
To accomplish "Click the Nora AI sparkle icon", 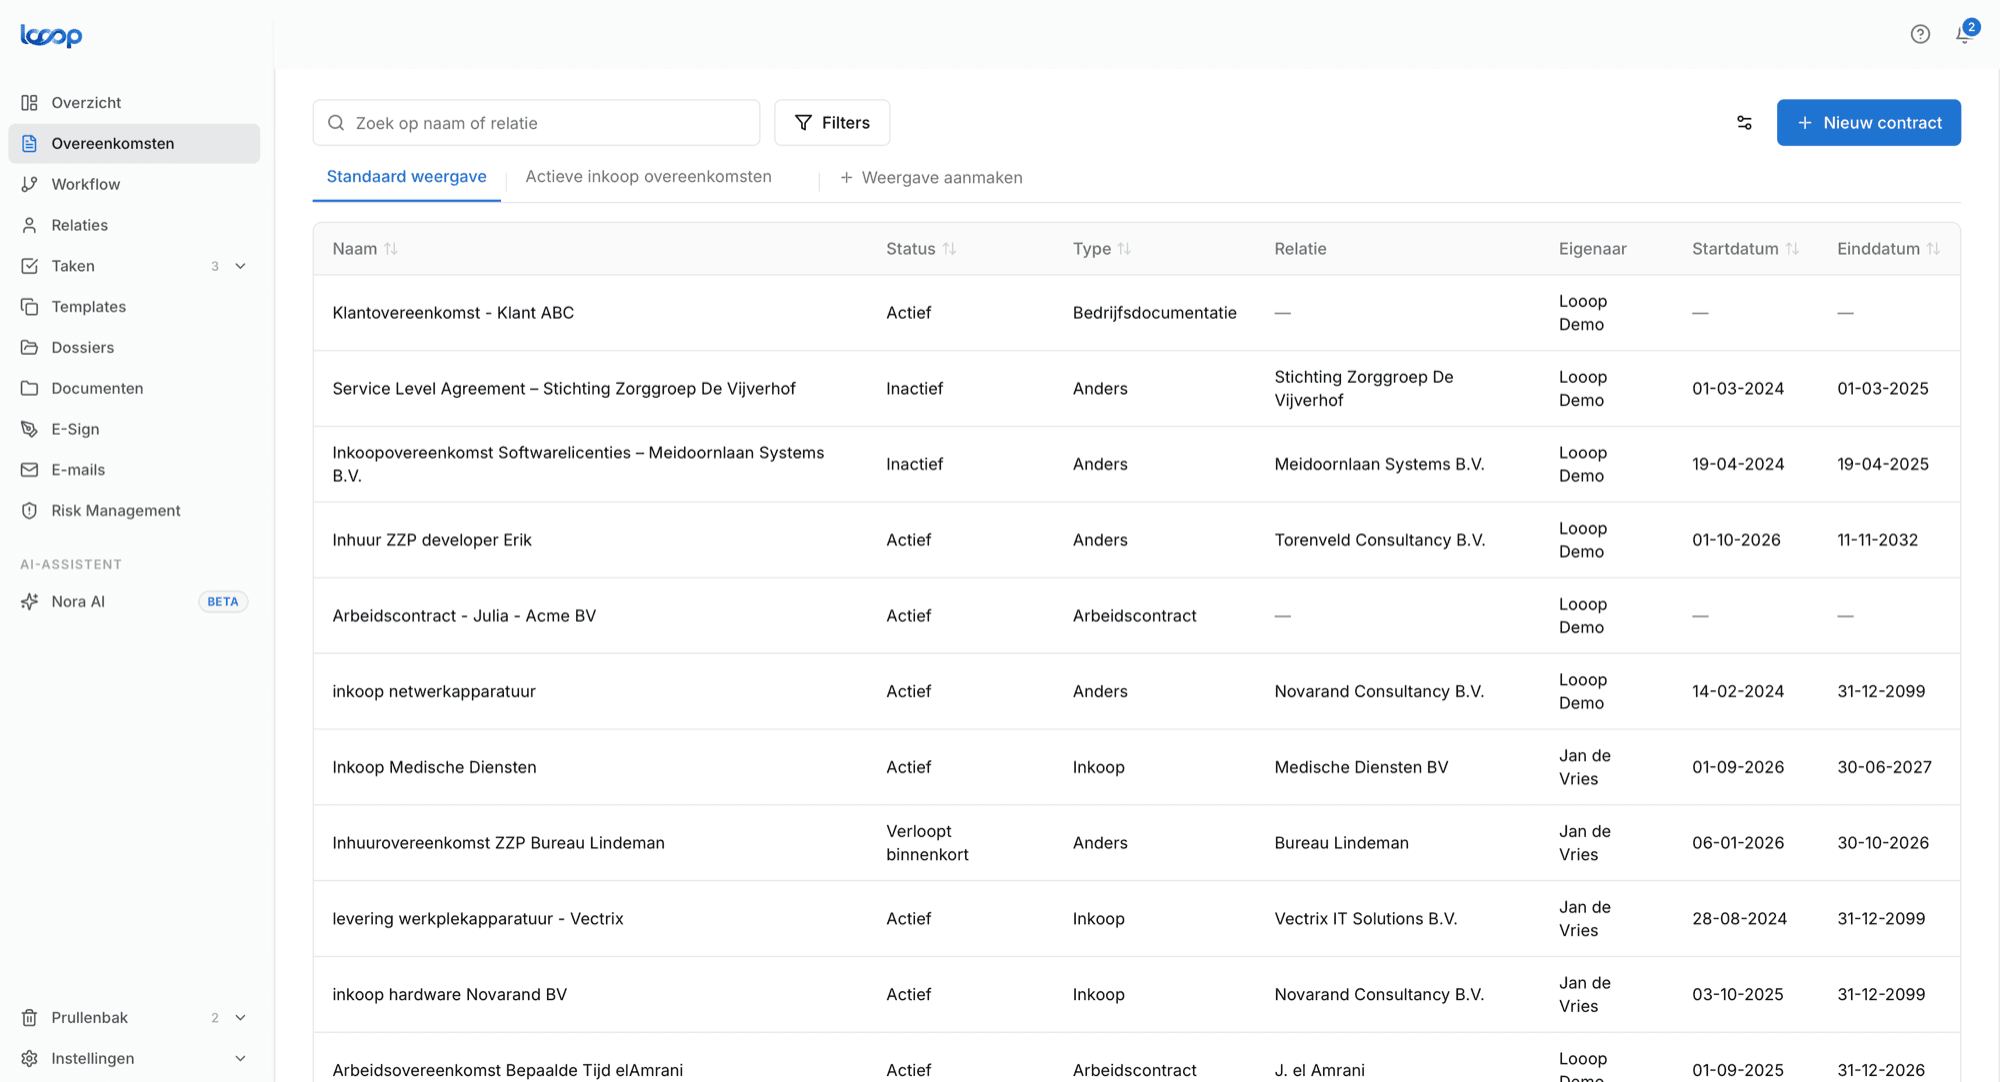I will pos(30,602).
